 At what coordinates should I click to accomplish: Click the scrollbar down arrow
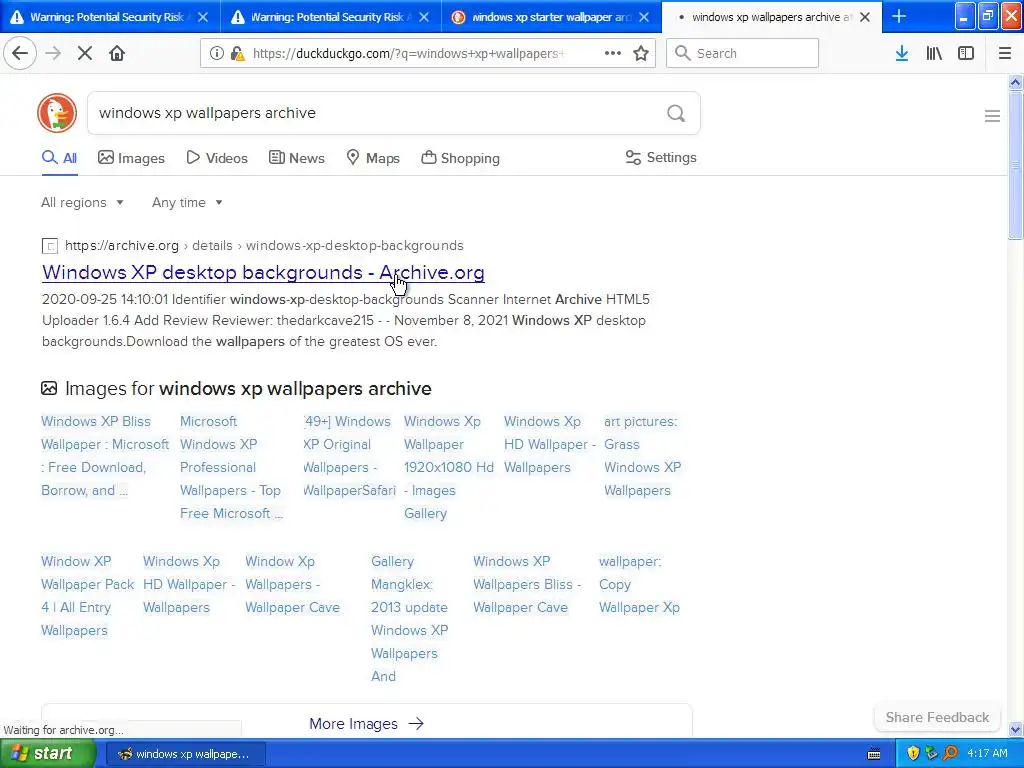click(1016, 729)
